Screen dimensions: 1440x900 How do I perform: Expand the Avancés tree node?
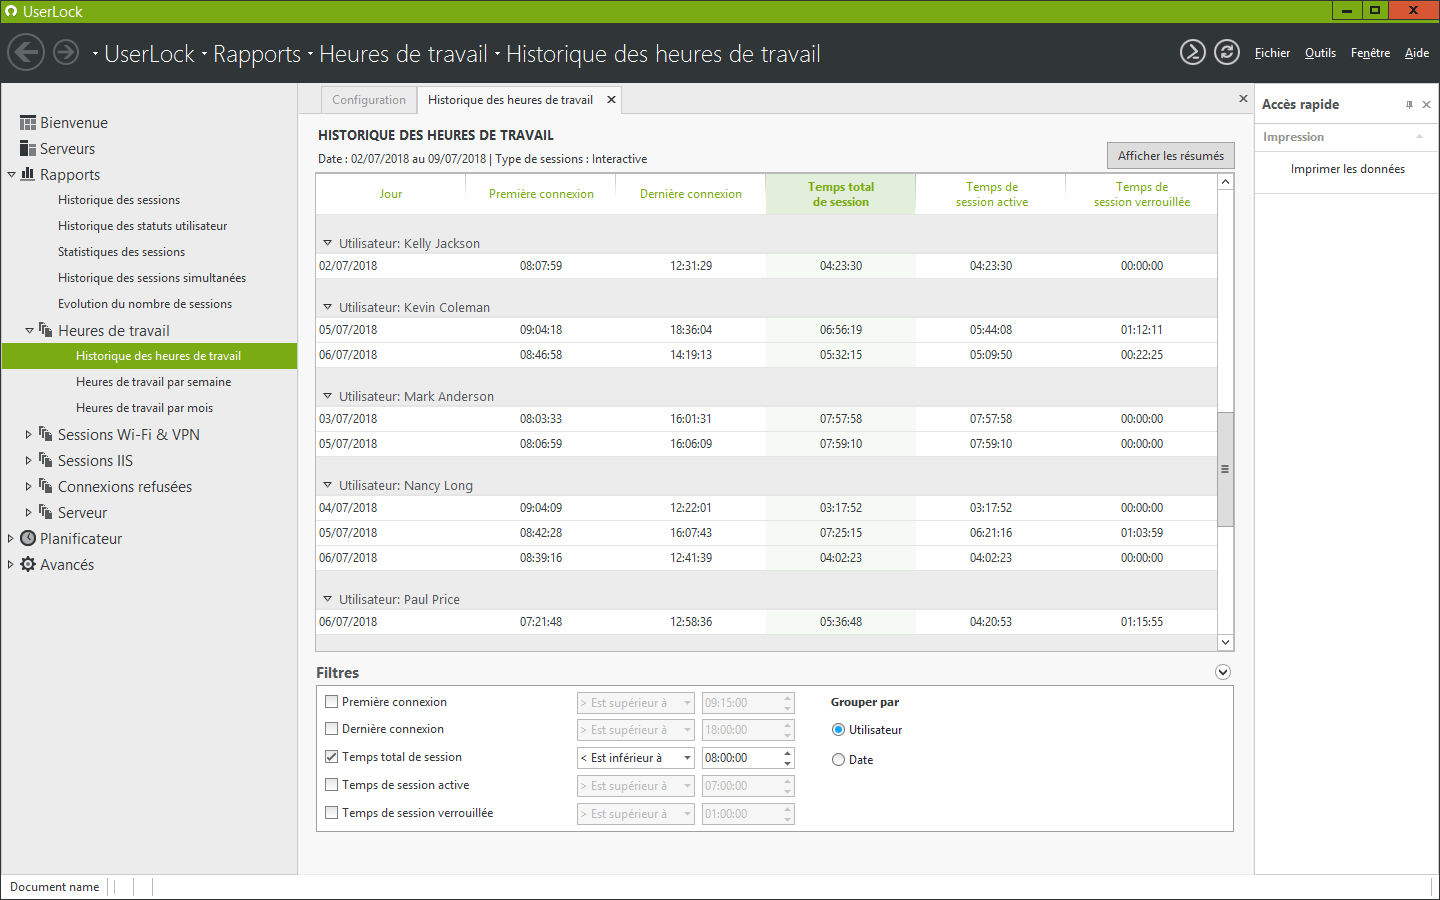pyautogui.click(x=11, y=564)
